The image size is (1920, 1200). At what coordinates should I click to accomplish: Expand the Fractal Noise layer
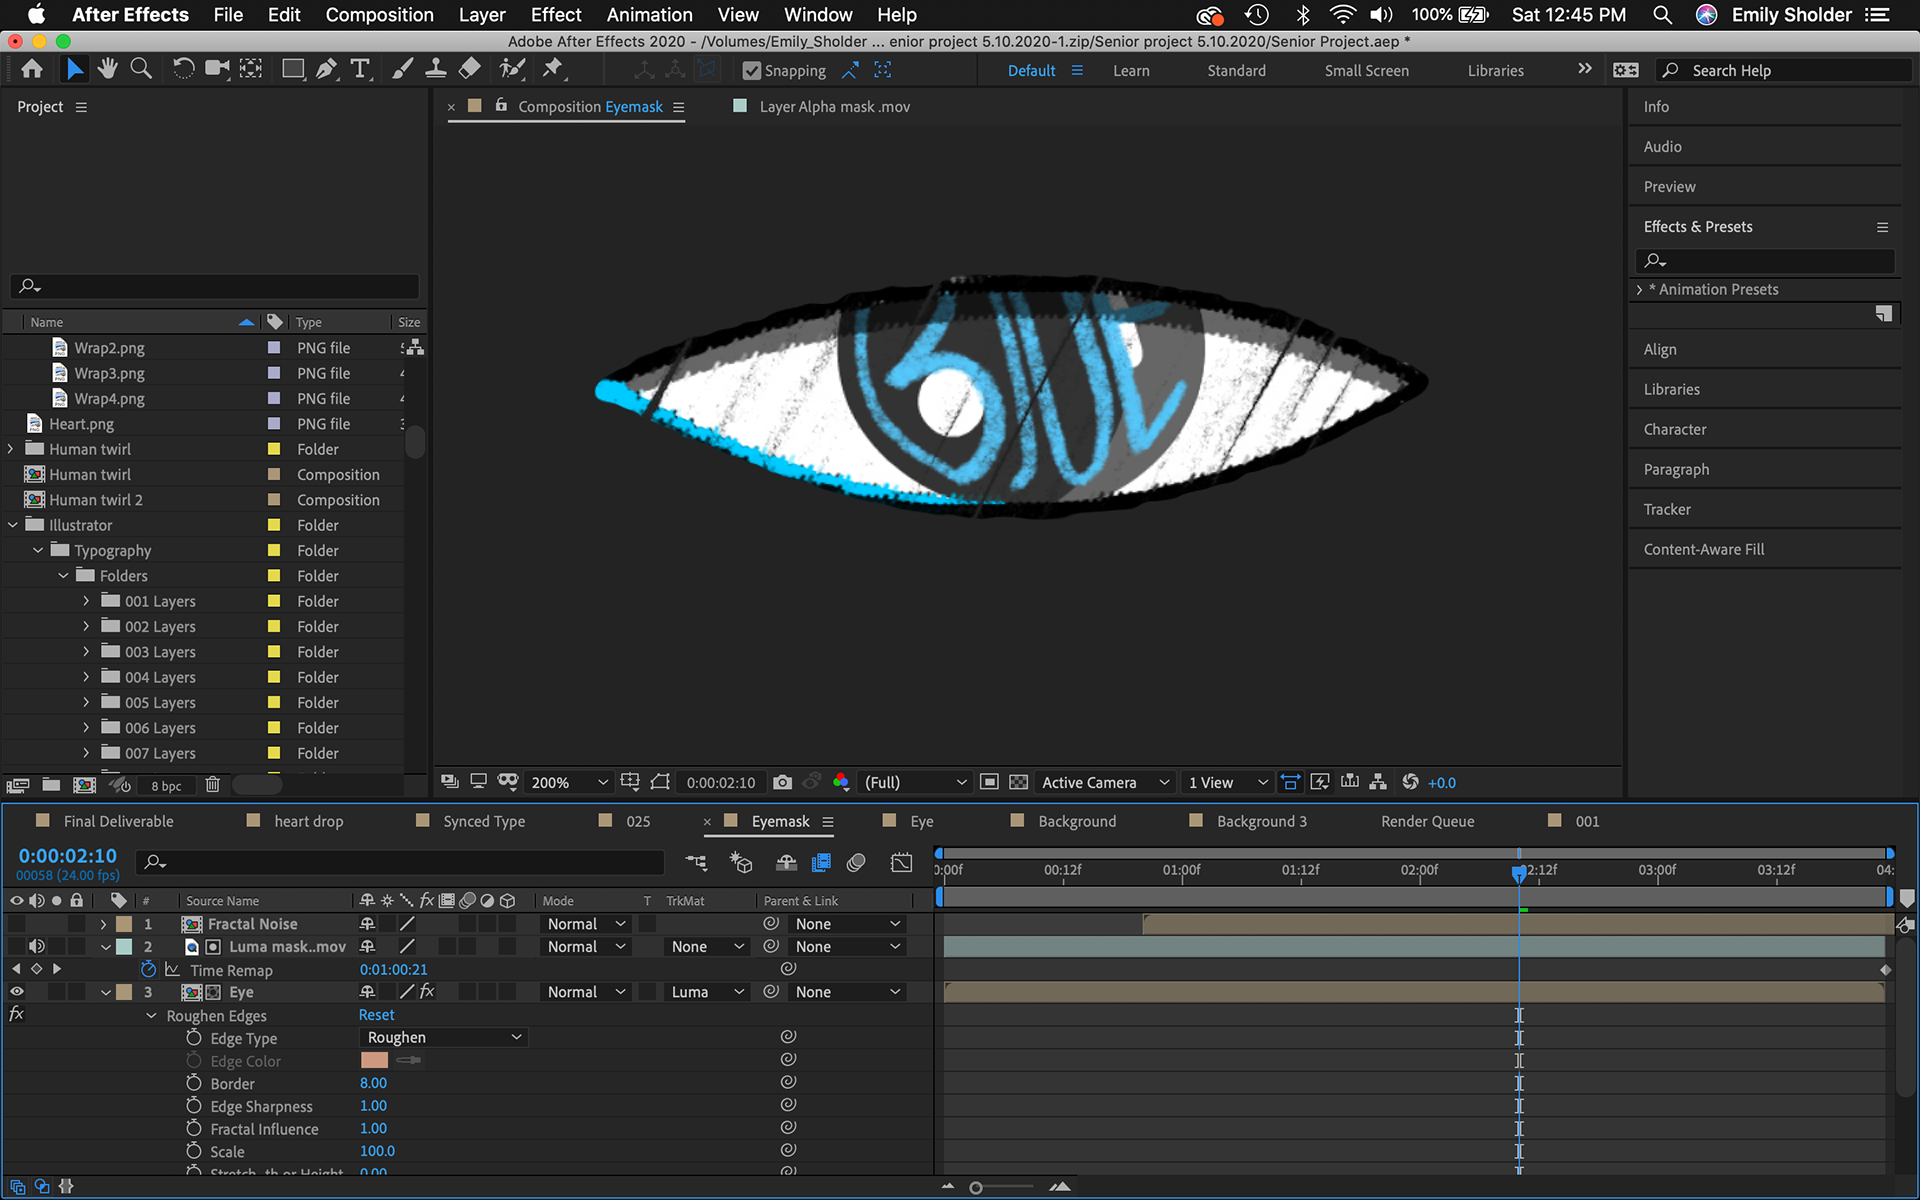pyautogui.click(x=103, y=924)
